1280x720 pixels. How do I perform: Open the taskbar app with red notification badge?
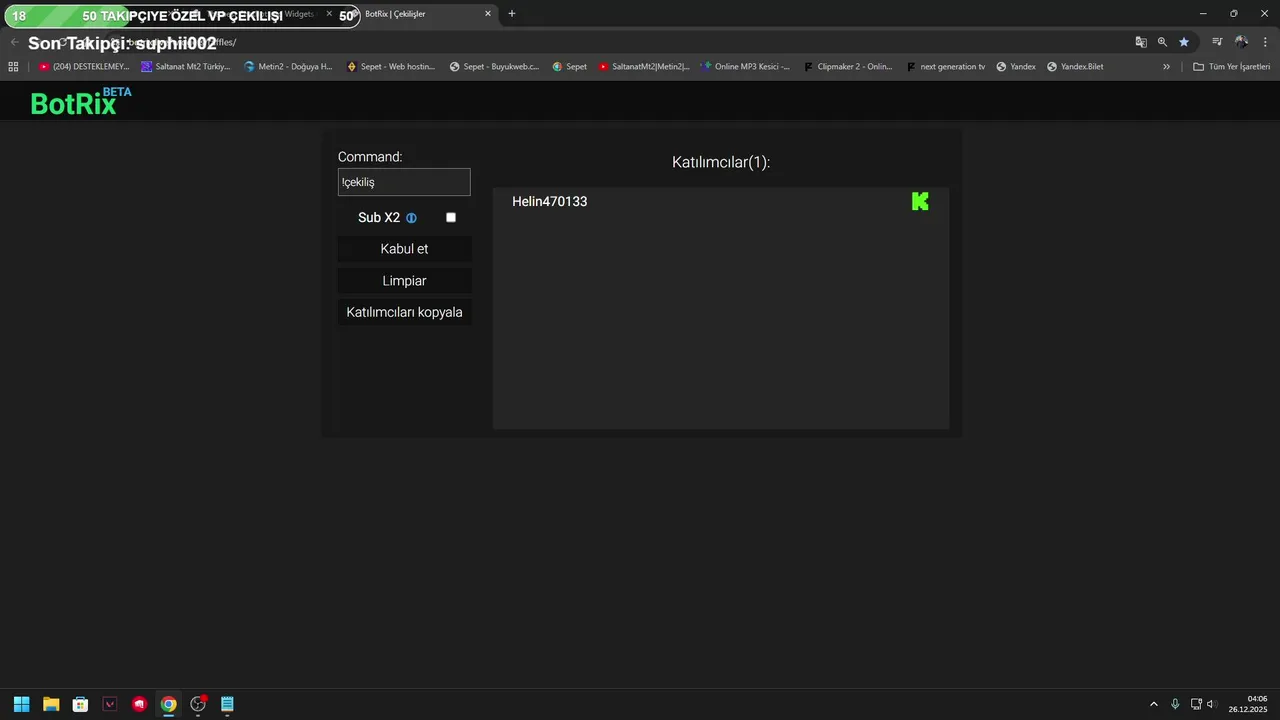coord(198,704)
